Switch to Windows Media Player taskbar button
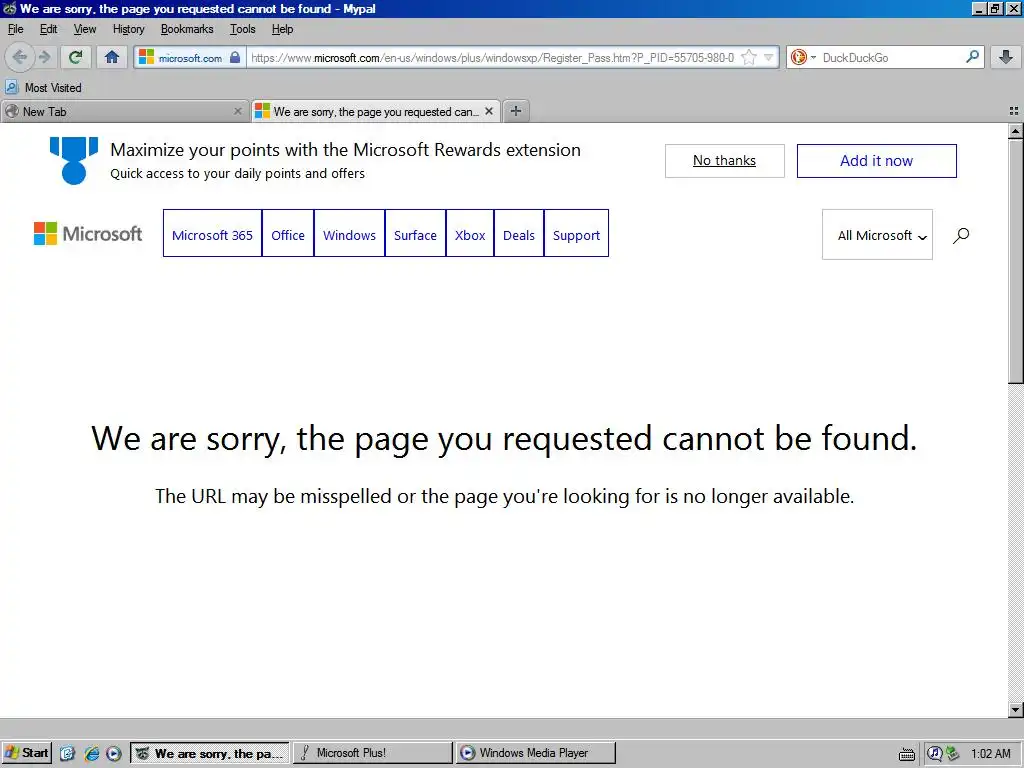The height and width of the screenshot is (768, 1024). tap(536, 753)
